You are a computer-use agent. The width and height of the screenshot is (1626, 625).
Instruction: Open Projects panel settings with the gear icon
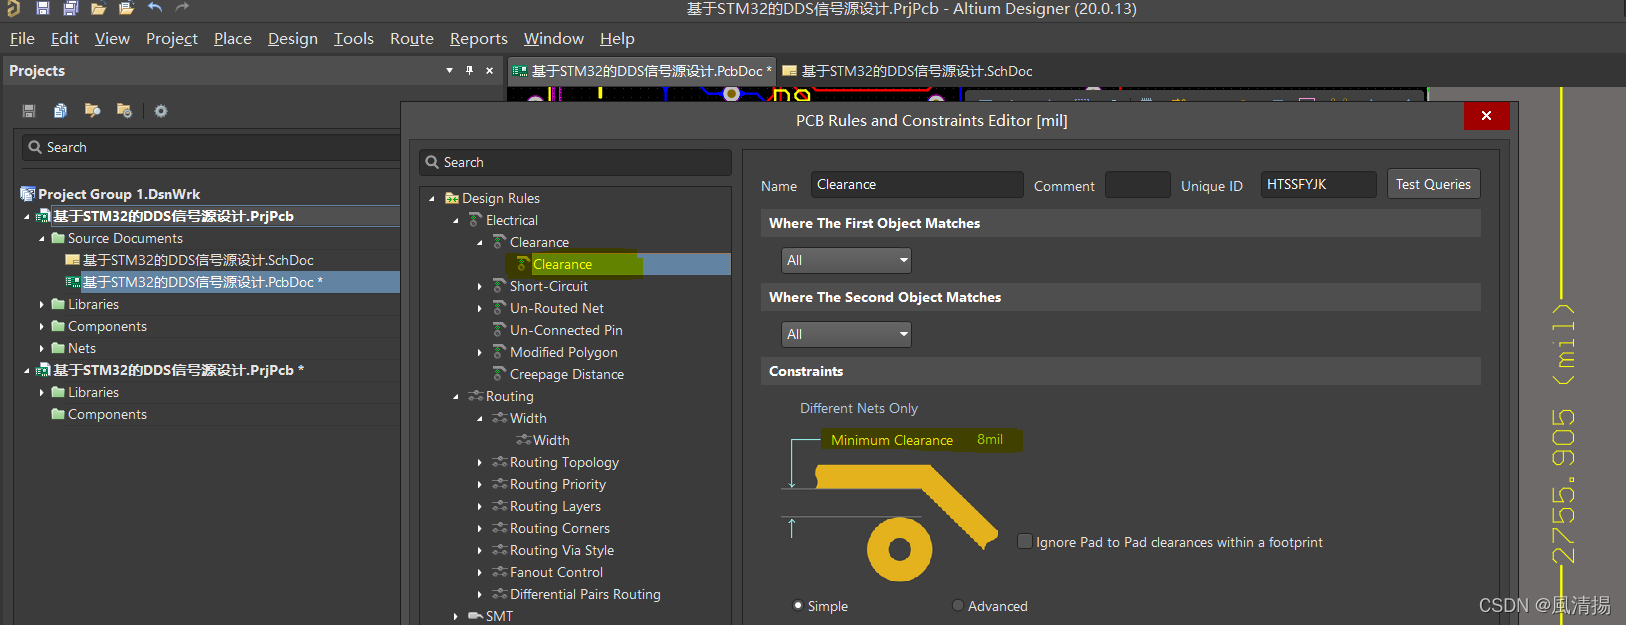click(161, 111)
